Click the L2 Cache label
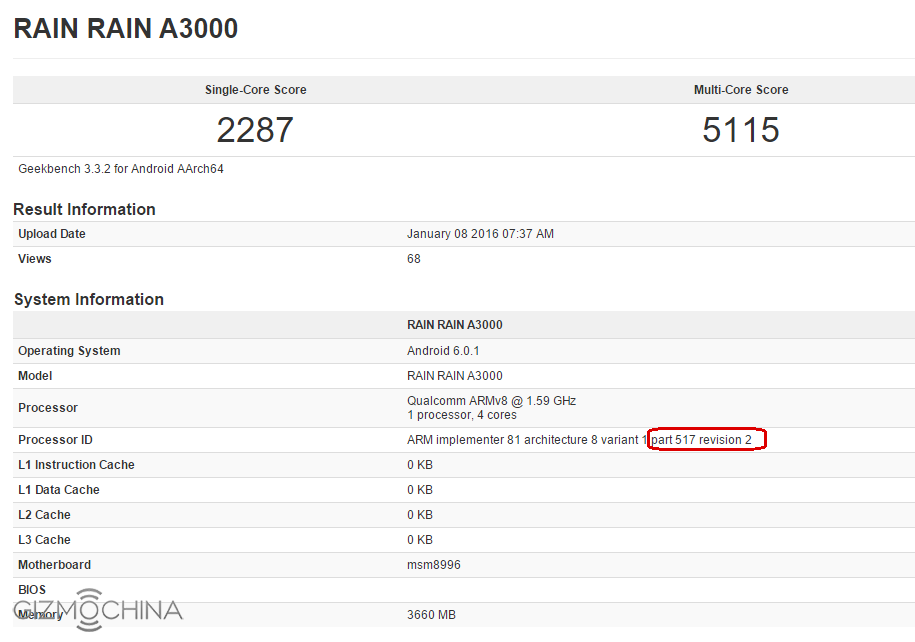Viewport: 915px width, 642px height. [44, 515]
